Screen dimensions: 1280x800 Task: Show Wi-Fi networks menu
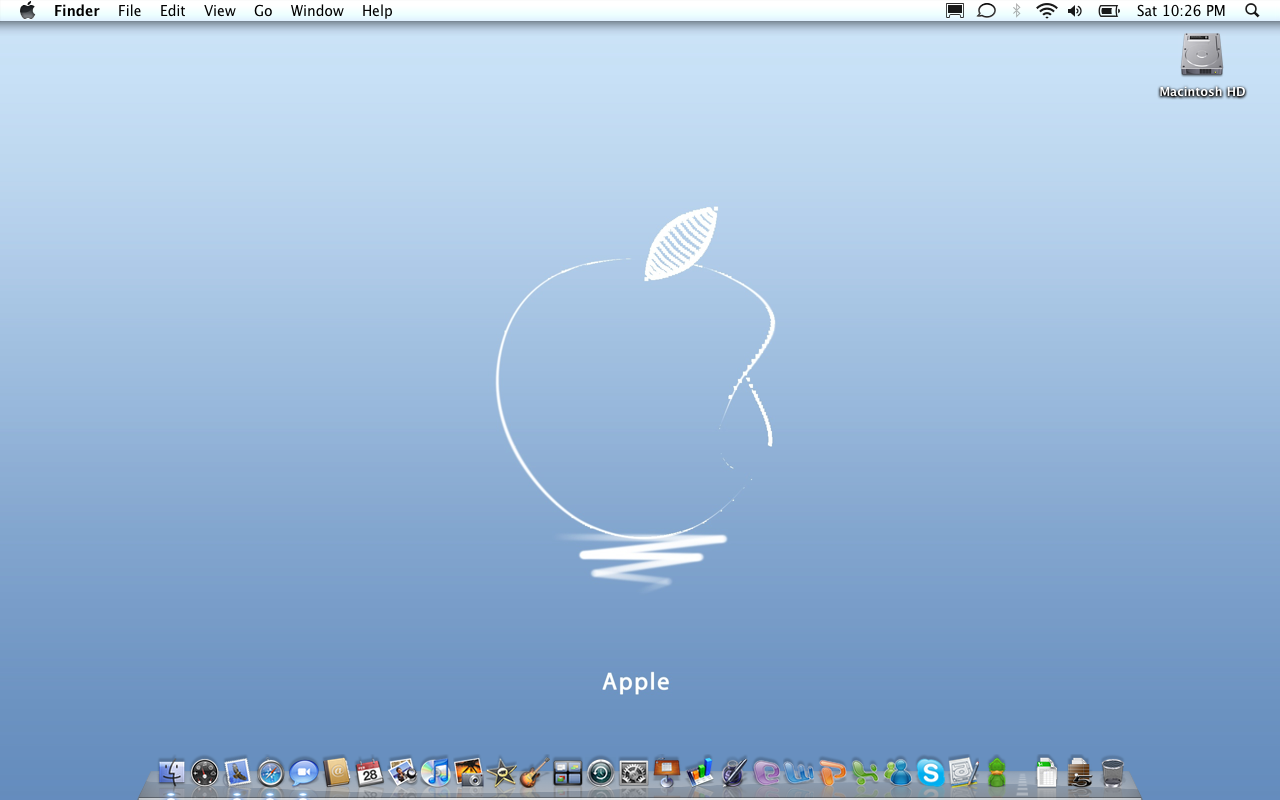tap(1046, 11)
